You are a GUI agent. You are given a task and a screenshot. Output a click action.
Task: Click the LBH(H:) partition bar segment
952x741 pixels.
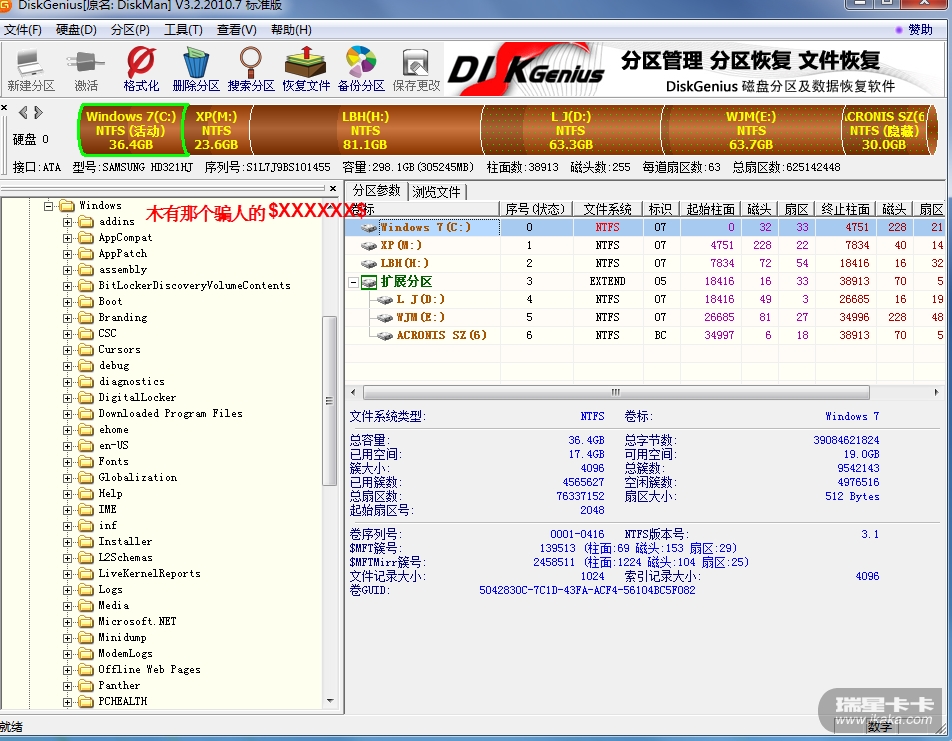pyautogui.click(x=366, y=130)
